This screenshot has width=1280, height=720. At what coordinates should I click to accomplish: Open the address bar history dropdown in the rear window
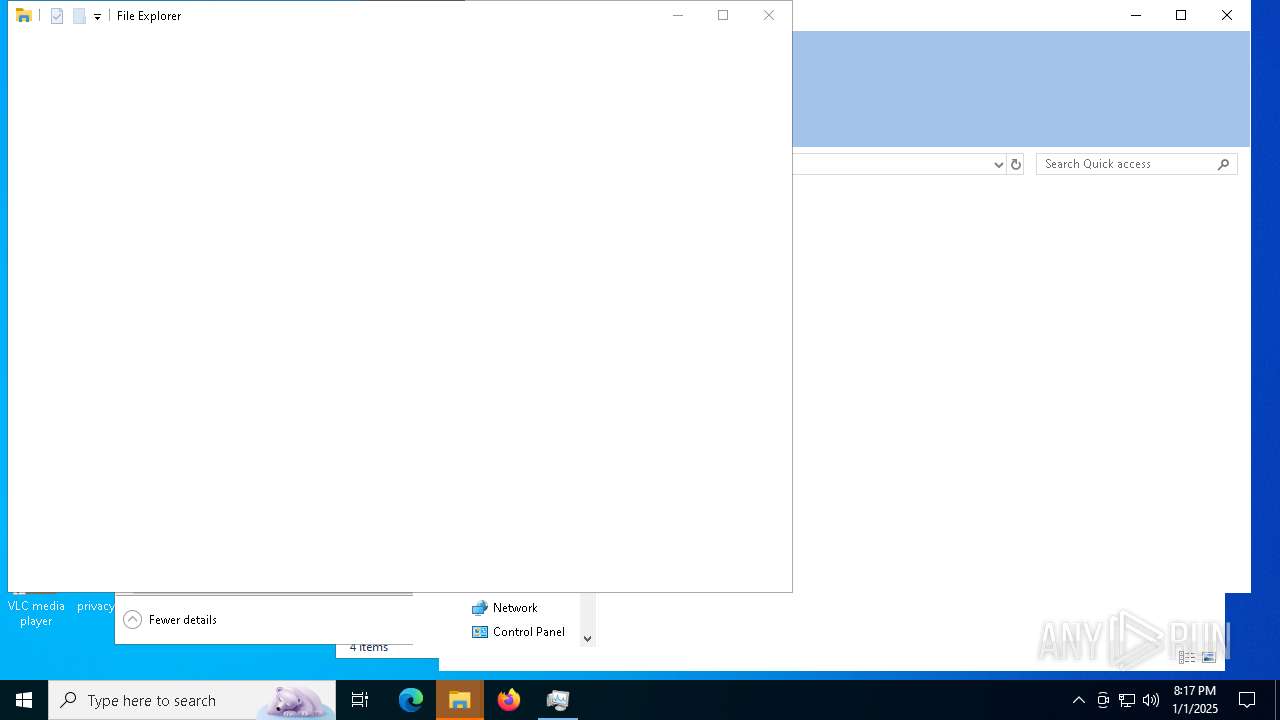pos(998,164)
